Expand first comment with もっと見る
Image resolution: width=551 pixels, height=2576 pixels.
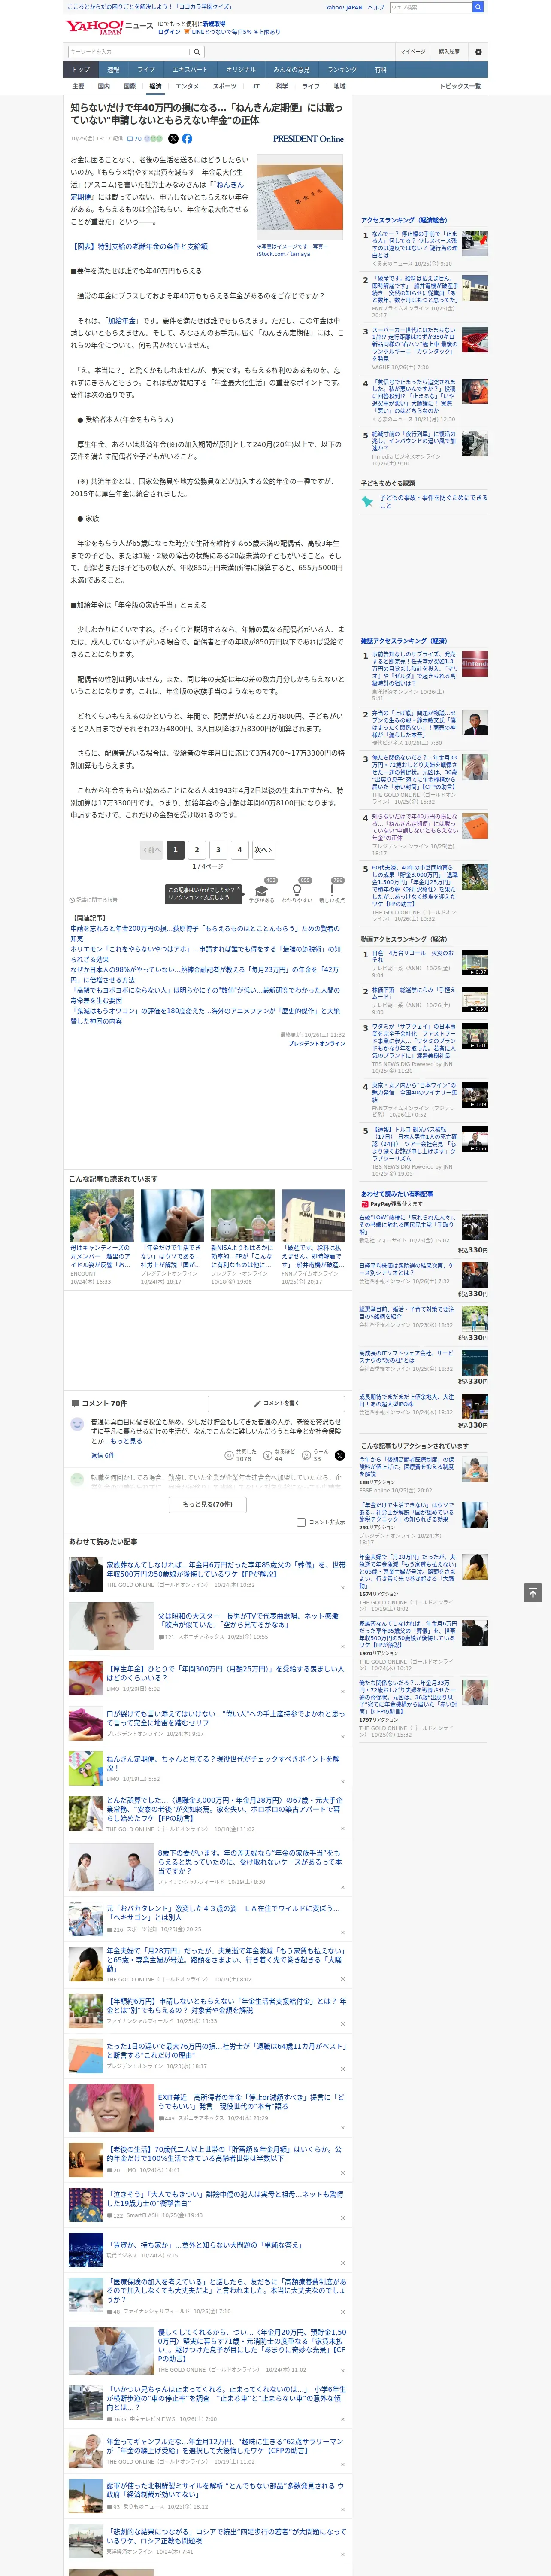click(x=126, y=1441)
